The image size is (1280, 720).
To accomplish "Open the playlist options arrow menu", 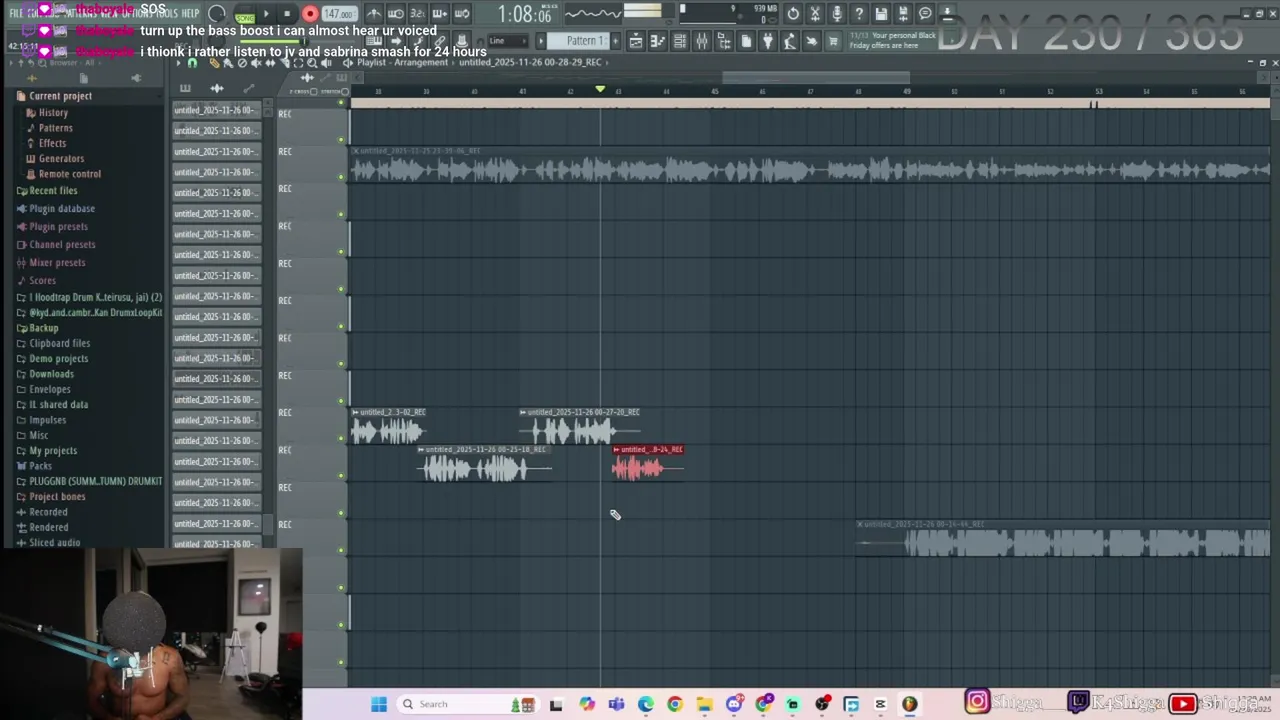I will pos(178,63).
